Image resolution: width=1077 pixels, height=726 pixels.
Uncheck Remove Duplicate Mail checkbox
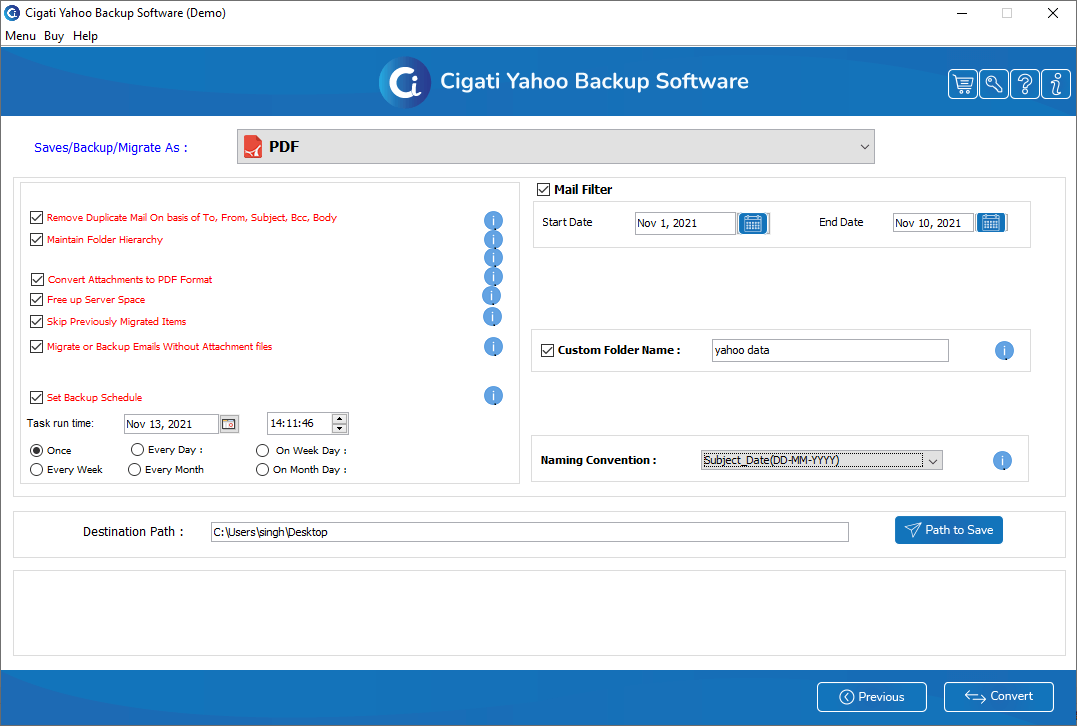pyautogui.click(x=36, y=218)
